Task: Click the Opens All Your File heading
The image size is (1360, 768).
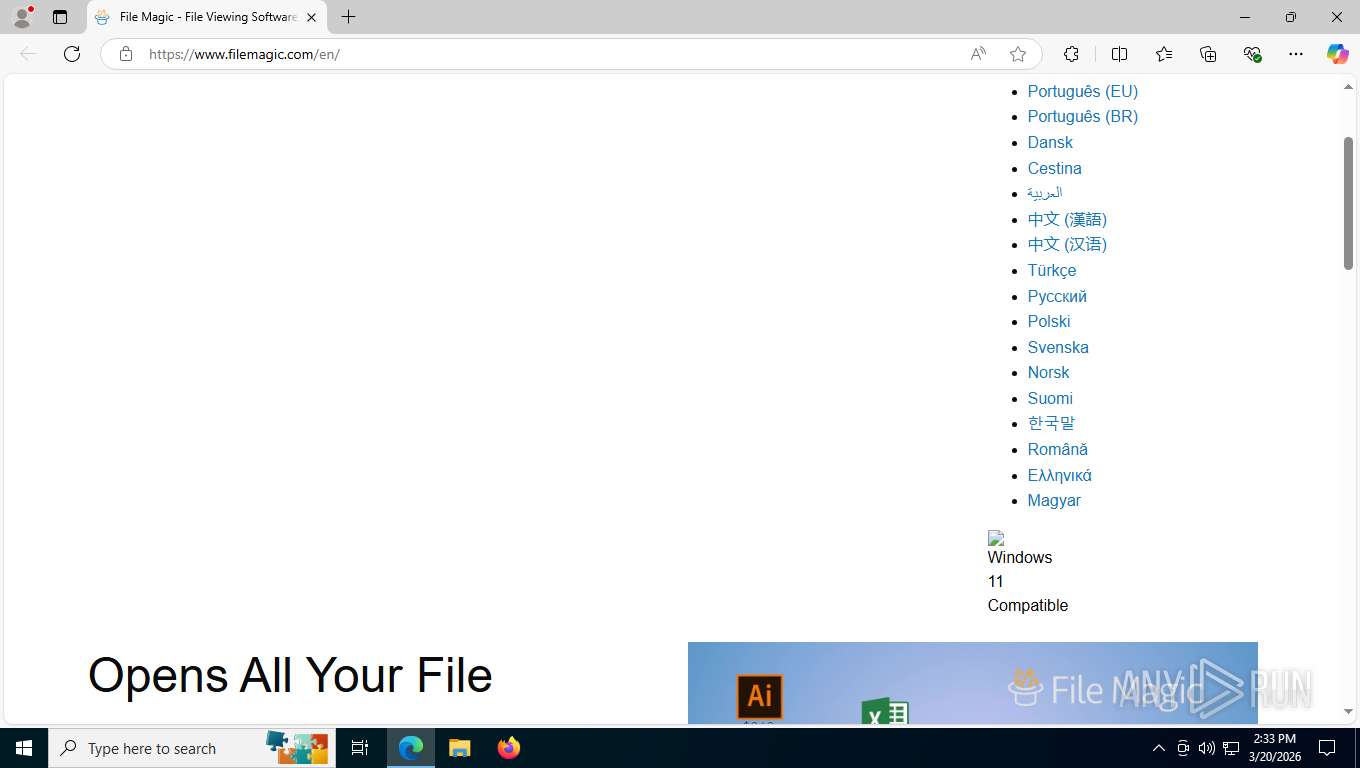Action: (x=290, y=675)
